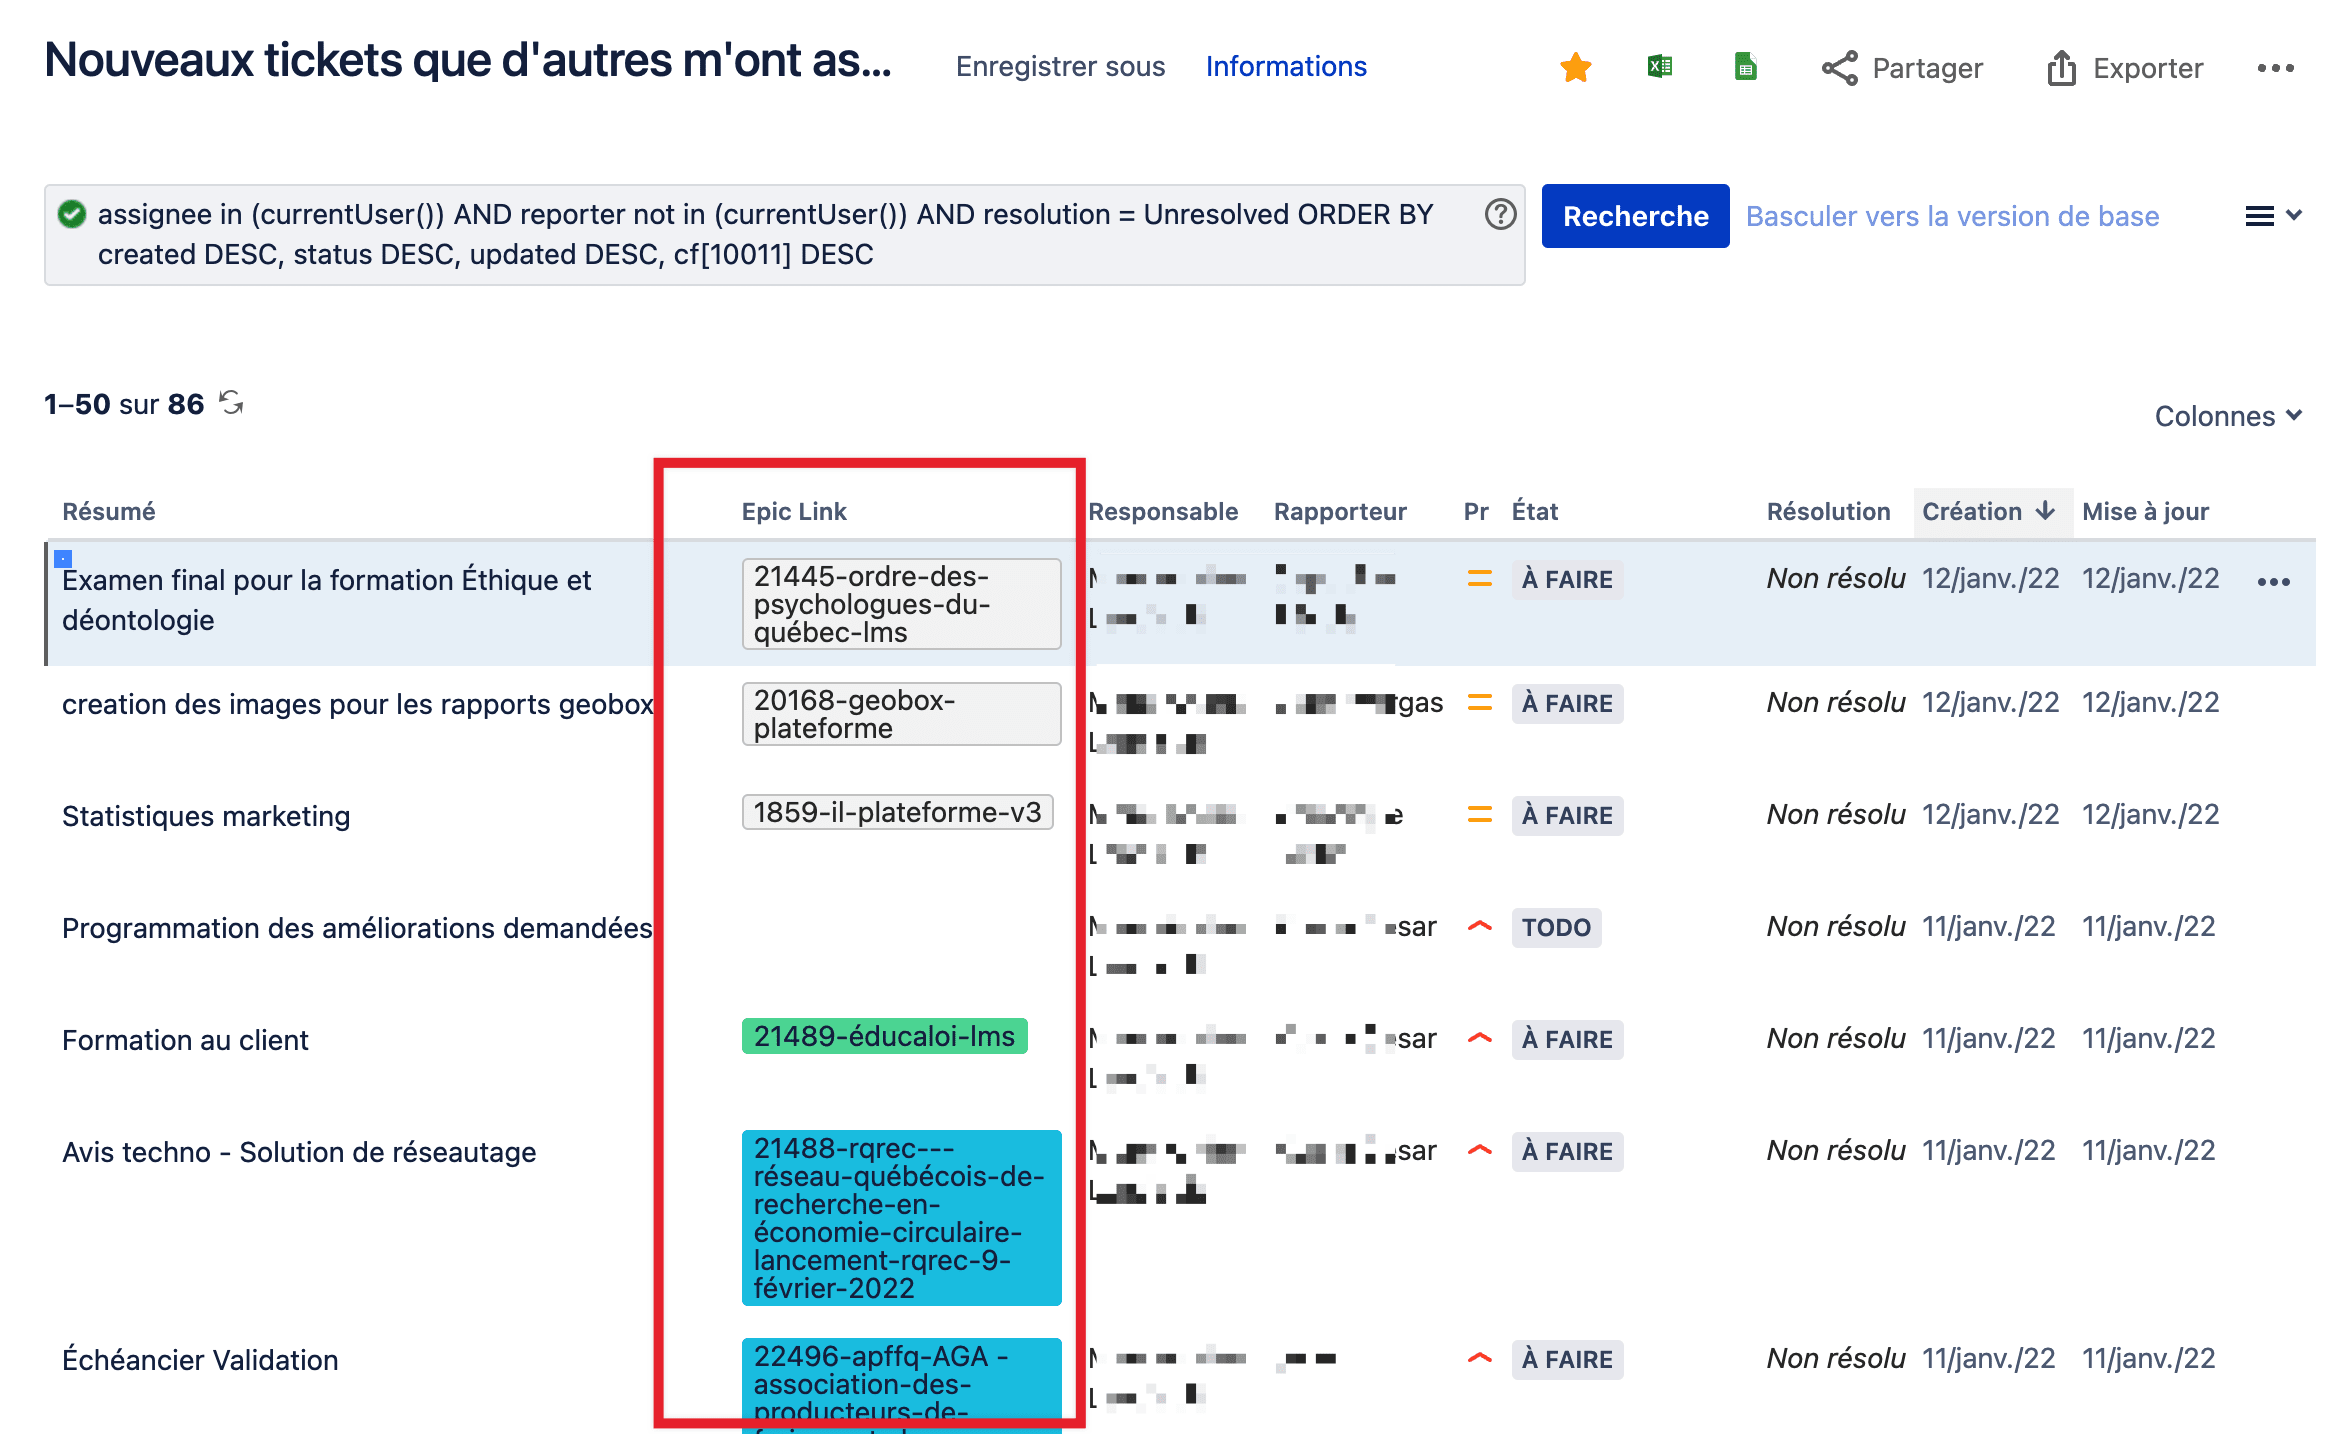Open the Google Sheets export icon
The image size is (2346, 1434).
click(1745, 67)
